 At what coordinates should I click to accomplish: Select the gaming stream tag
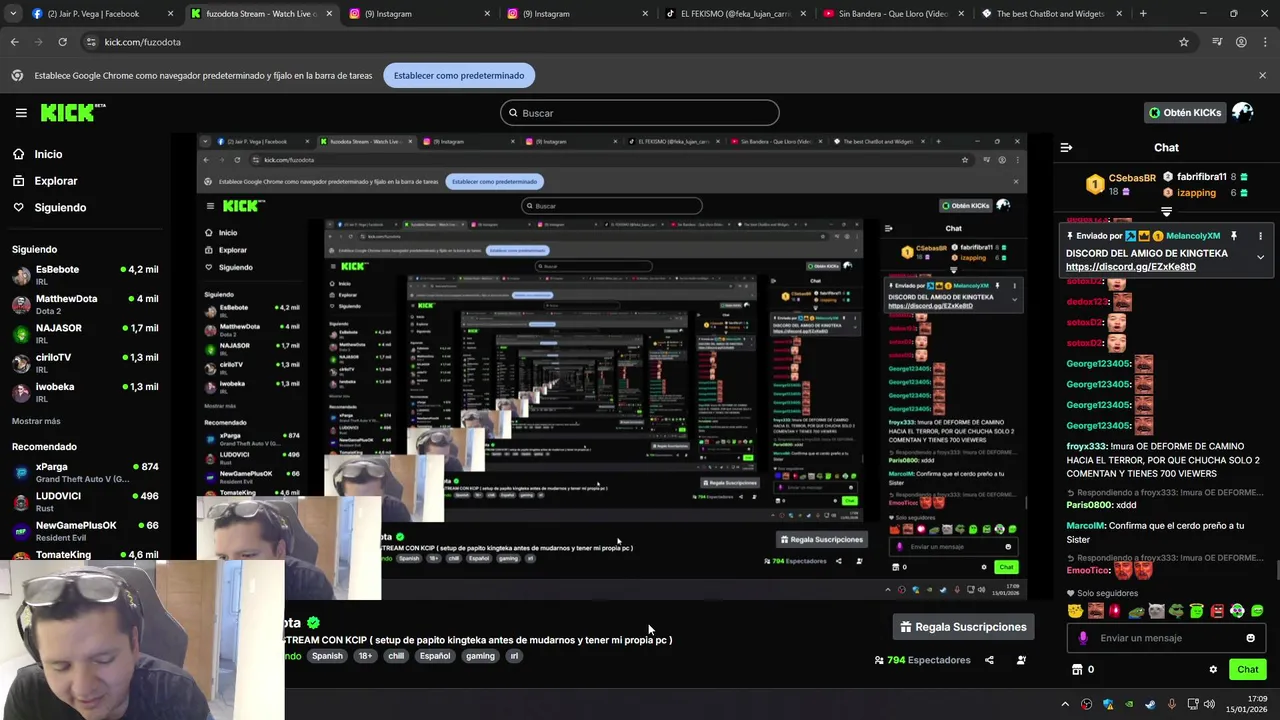(x=480, y=656)
